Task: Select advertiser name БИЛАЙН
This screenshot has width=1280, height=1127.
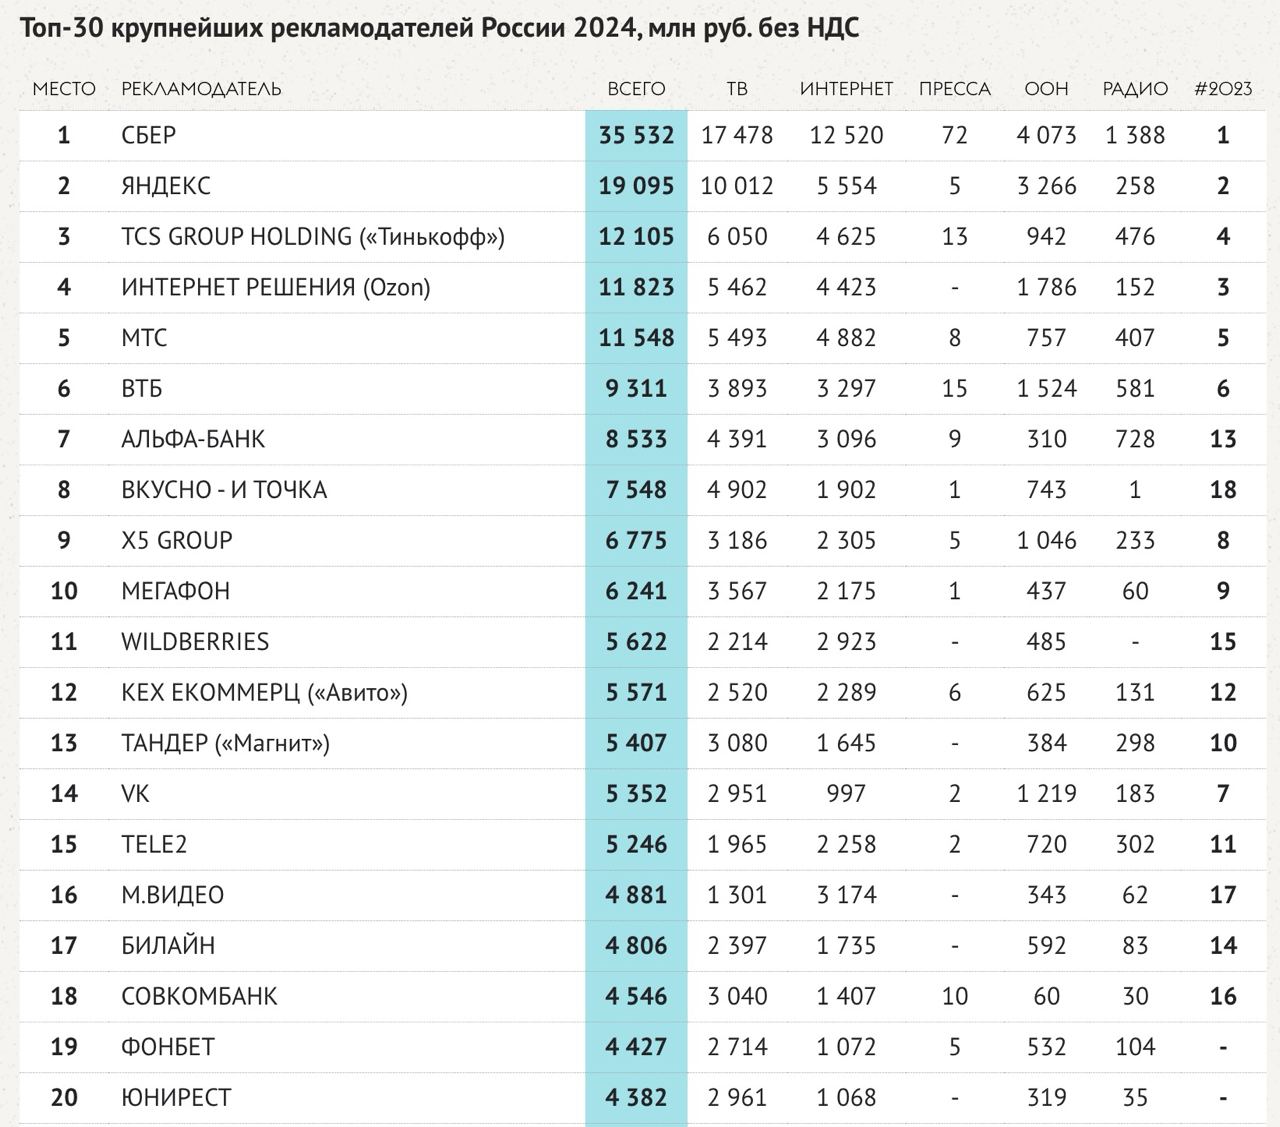Action: pyautogui.click(x=168, y=946)
